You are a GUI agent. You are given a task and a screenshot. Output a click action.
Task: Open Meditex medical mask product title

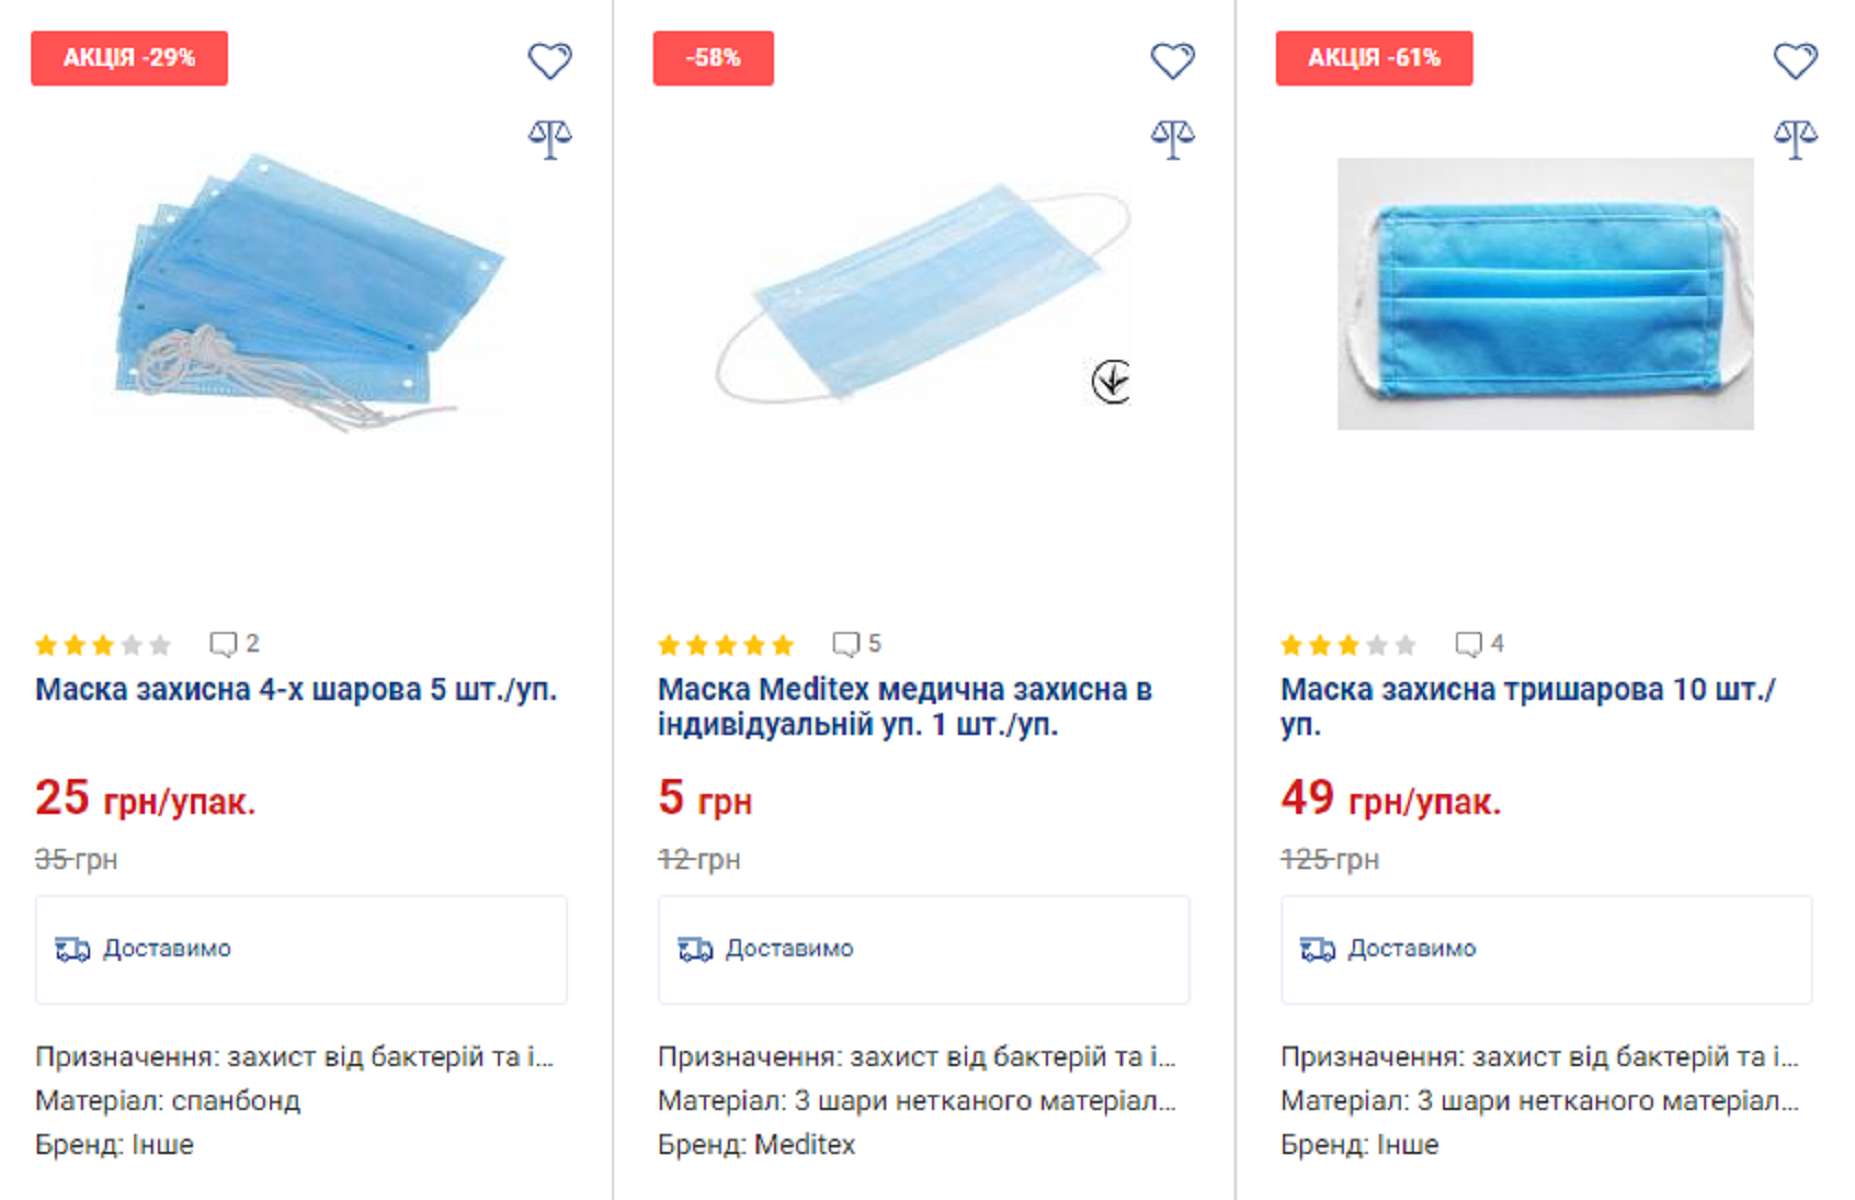tap(904, 706)
